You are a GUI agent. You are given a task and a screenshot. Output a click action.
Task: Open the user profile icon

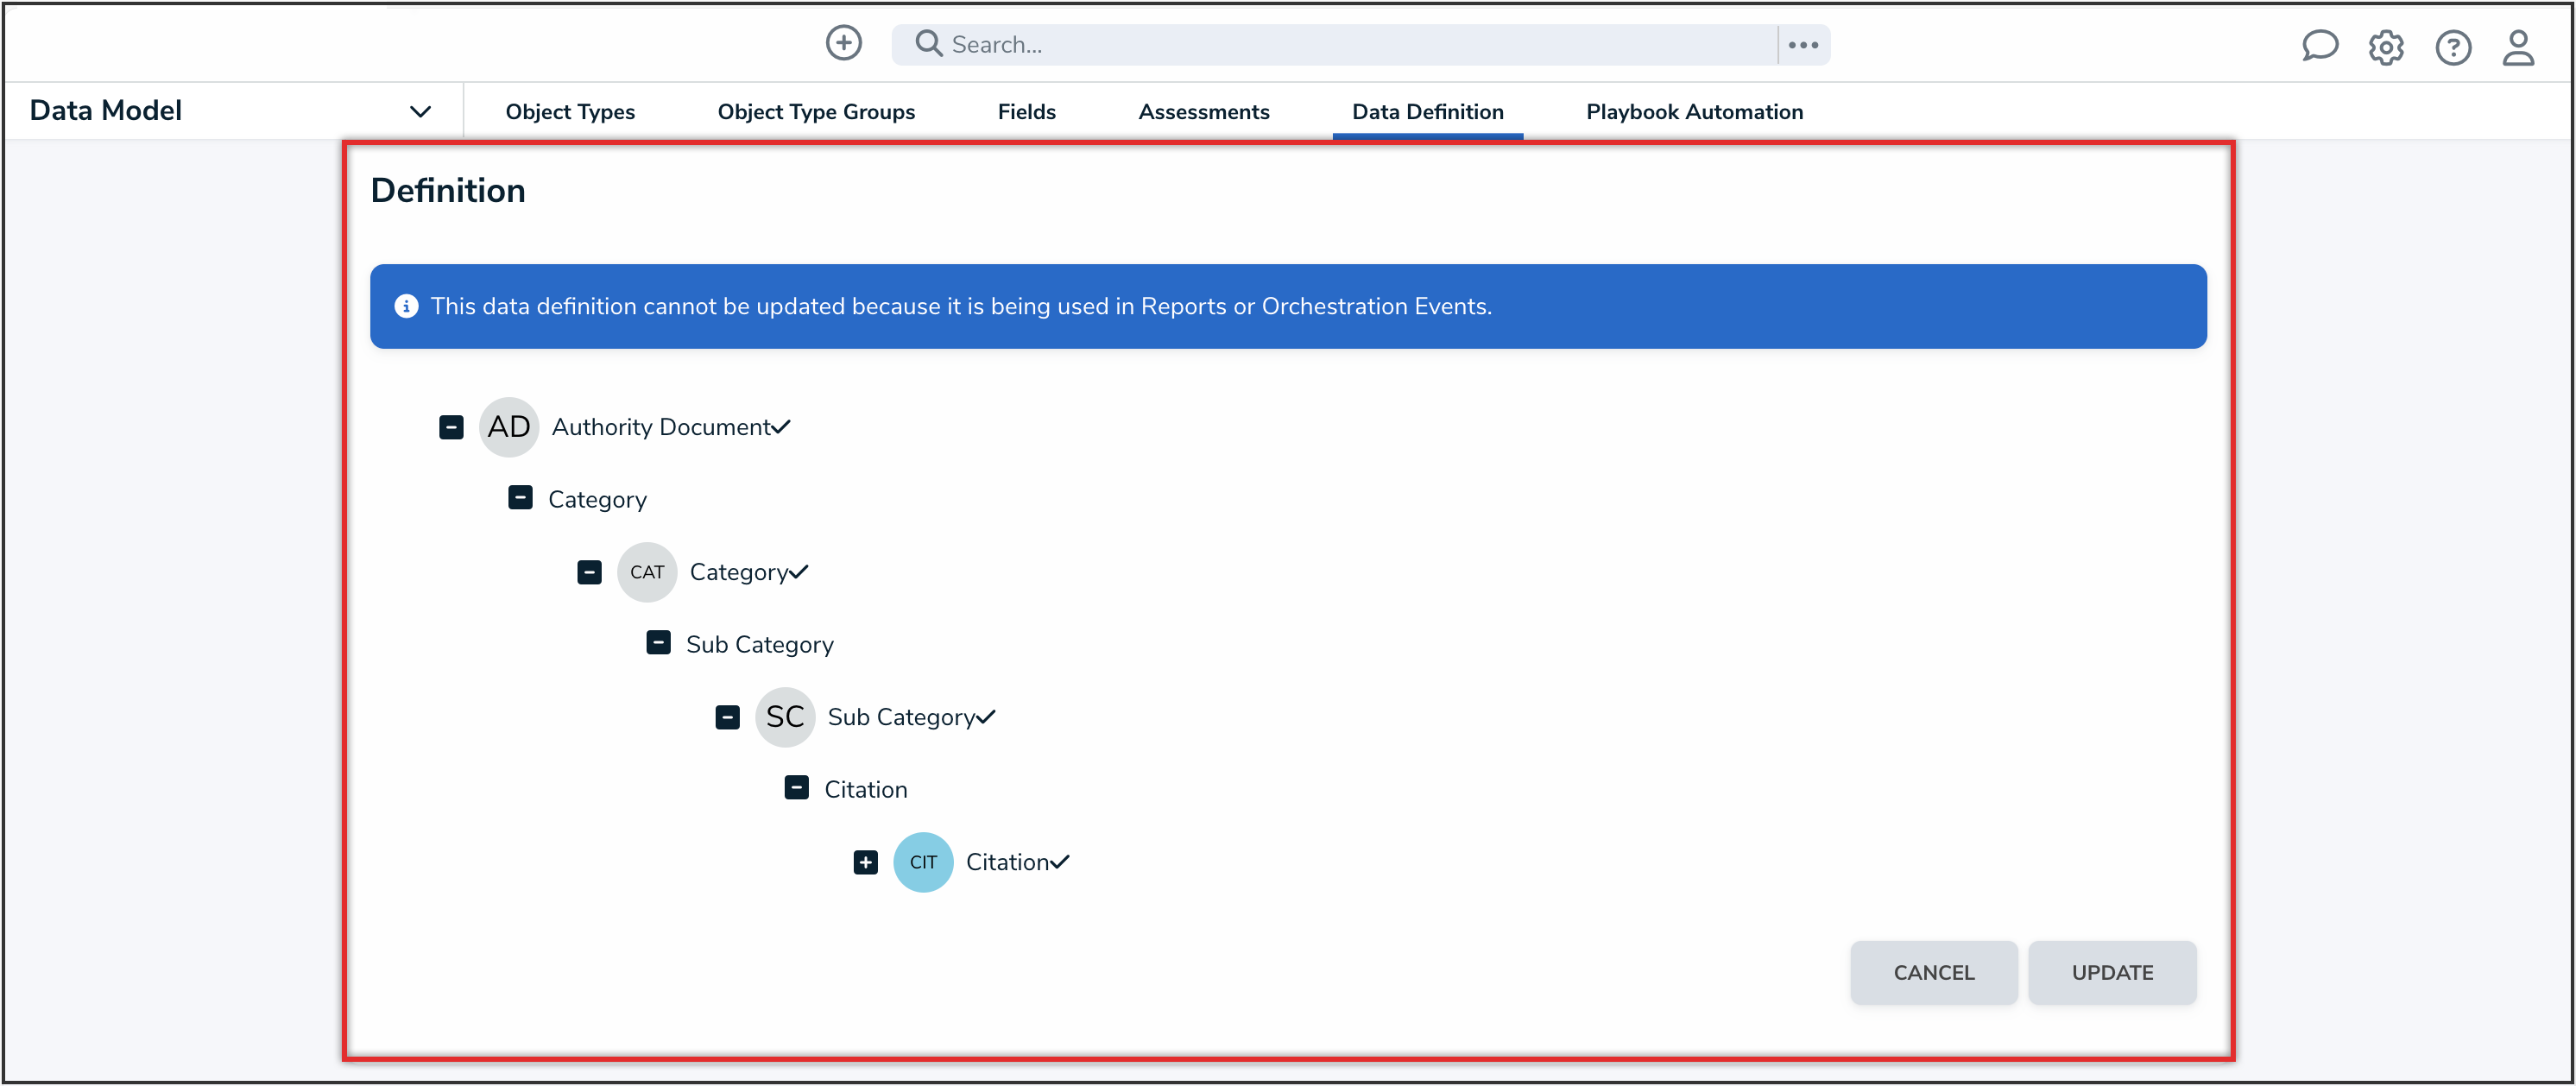[x=2517, y=47]
